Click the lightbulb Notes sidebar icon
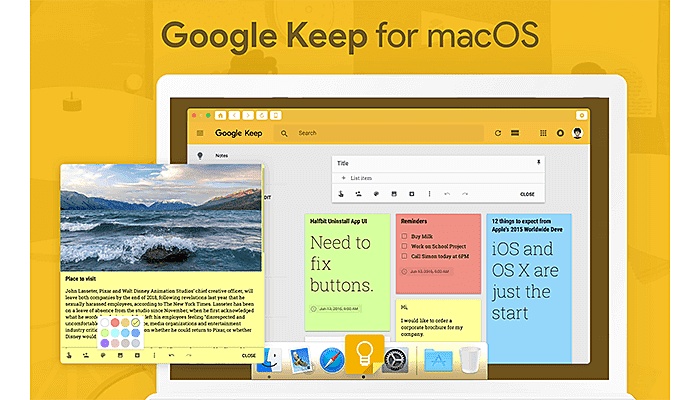Viewport: 700px width, 400px height. click(x=200, y=155)
